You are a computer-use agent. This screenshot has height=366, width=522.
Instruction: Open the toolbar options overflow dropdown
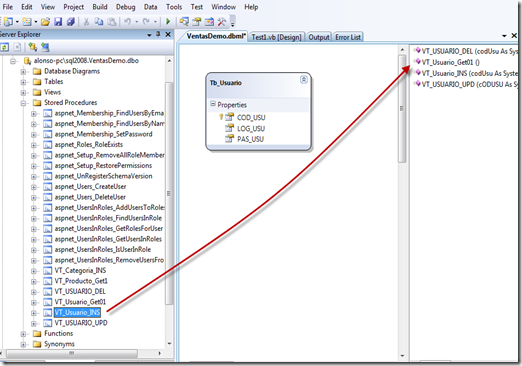(233, 22)
